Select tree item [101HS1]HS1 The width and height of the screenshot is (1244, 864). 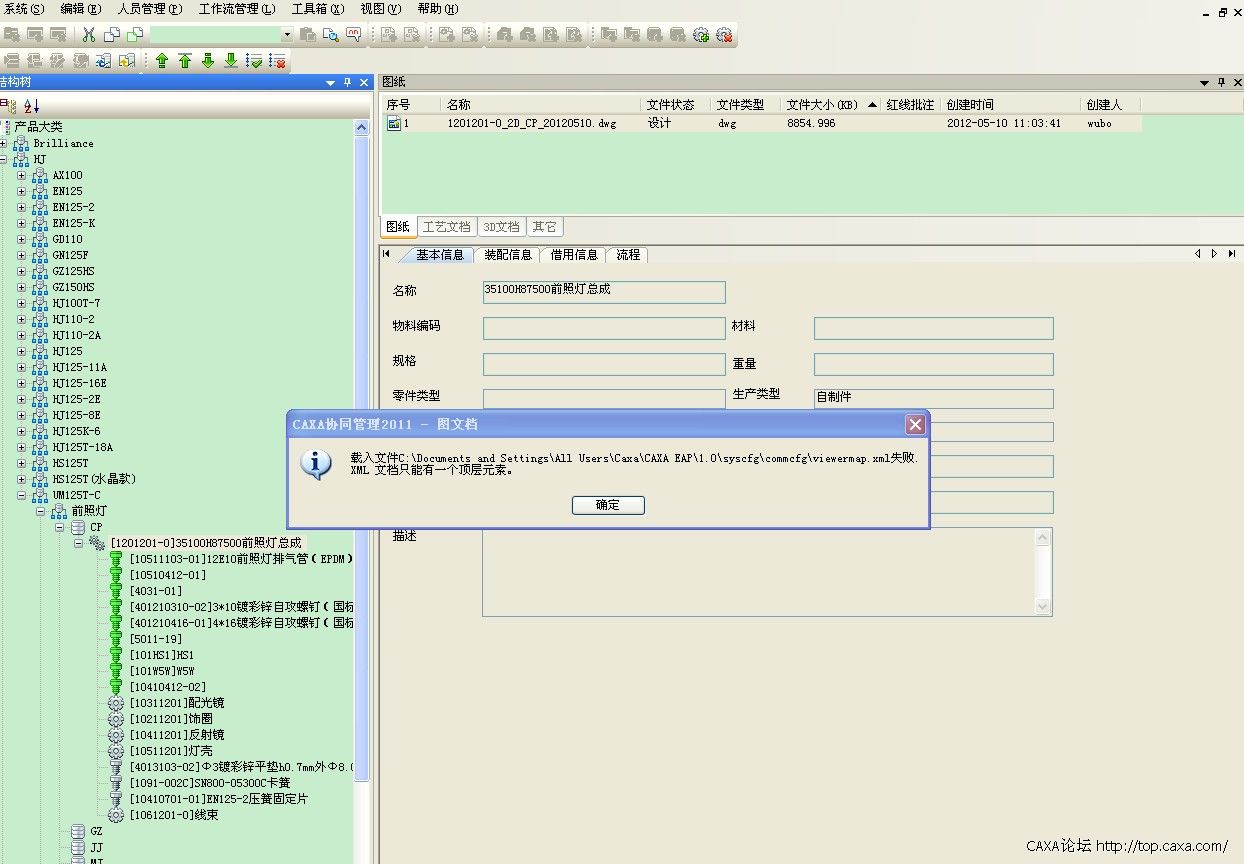[162, 655]
